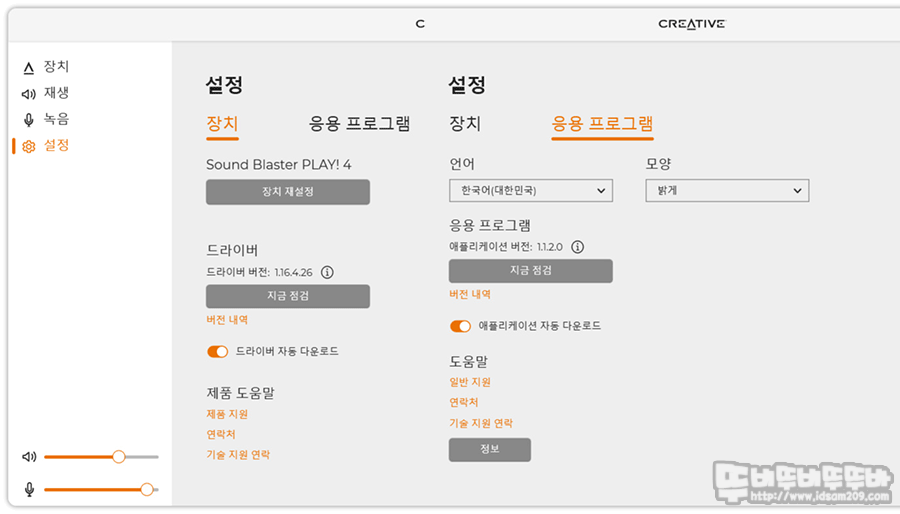This screenshot has height=514, width=900.
Task: Switch to the 응용 프로그램 tab in the left panel
Action: (359, 124)
